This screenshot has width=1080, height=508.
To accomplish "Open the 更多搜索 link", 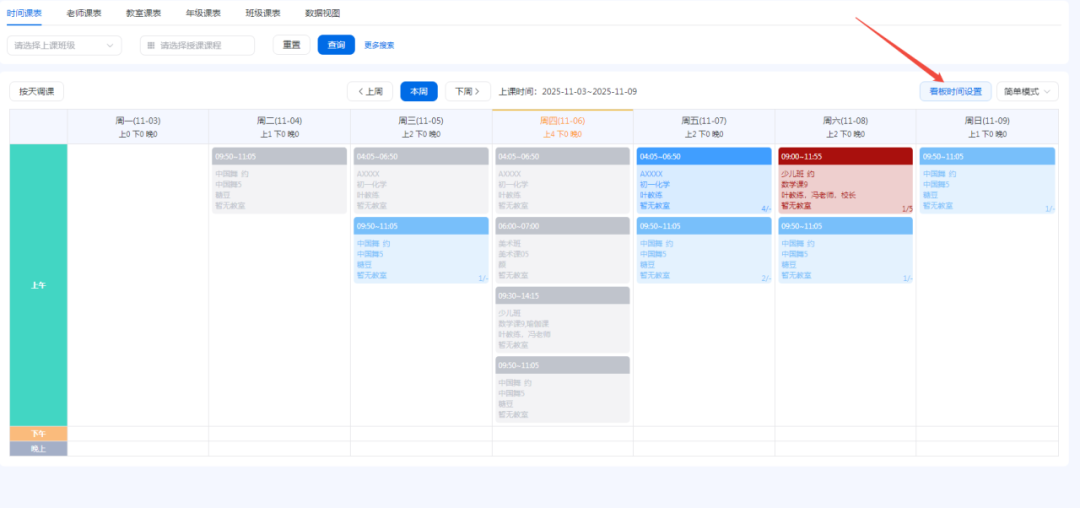I will coord(379,45).
